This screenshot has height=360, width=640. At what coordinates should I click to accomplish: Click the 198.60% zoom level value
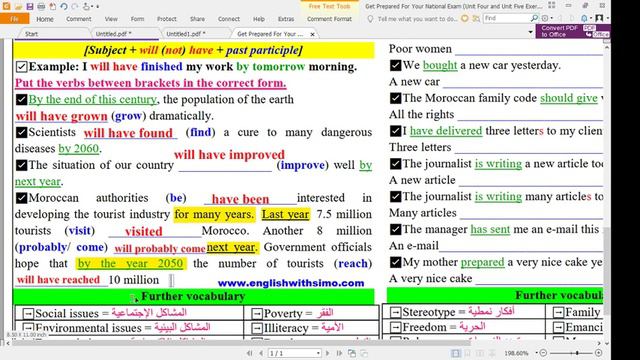pyautogui.click(x=516, y=353)
